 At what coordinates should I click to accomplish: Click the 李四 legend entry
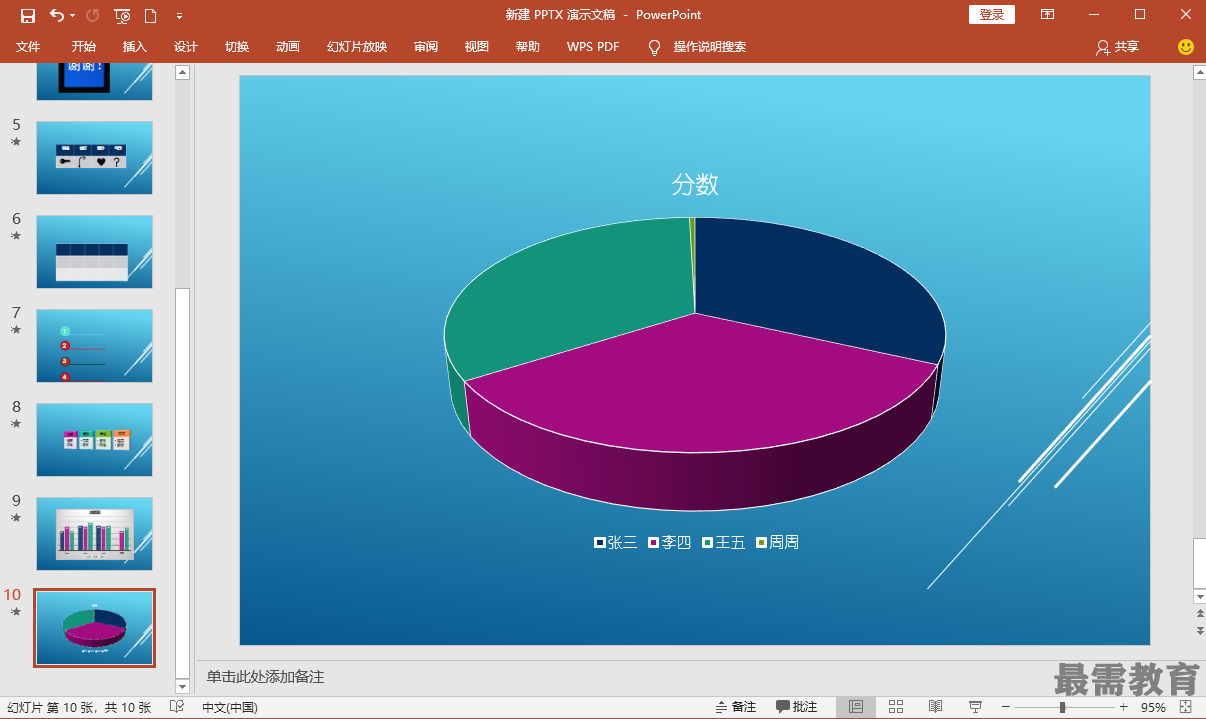pos(669,543)
